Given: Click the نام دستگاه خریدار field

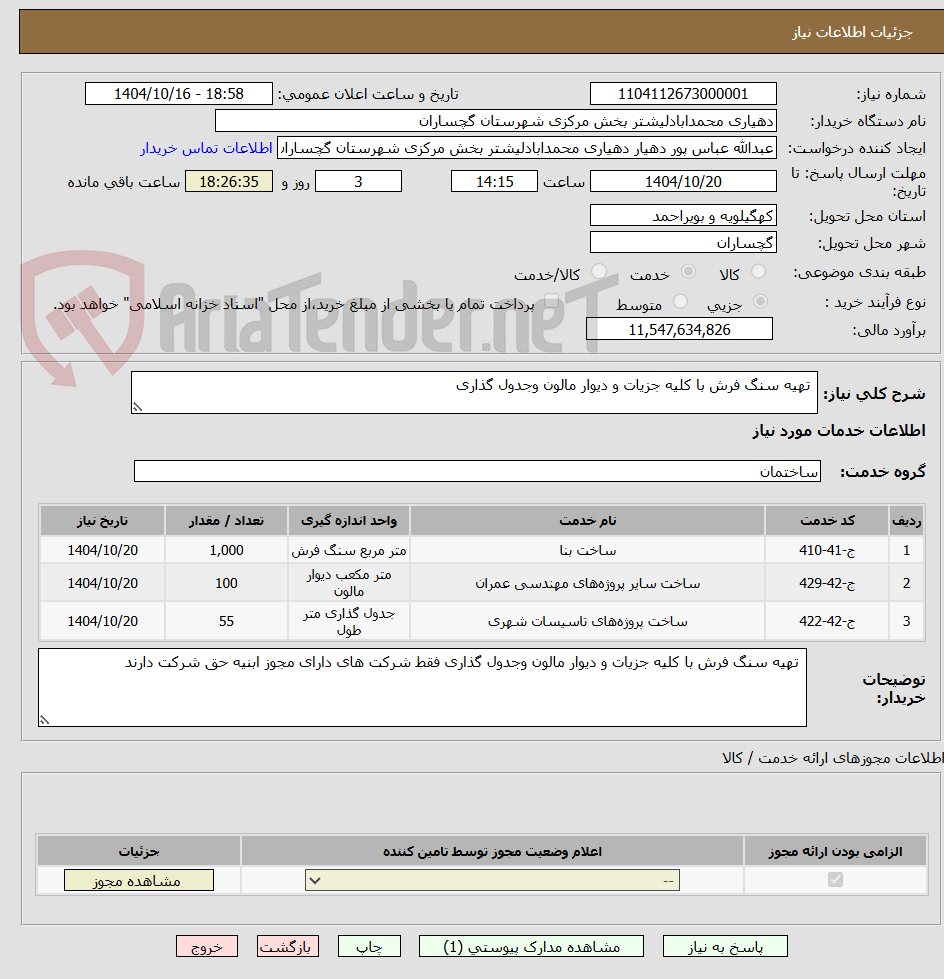Looking at the screenshot, I should click(496, 121).
